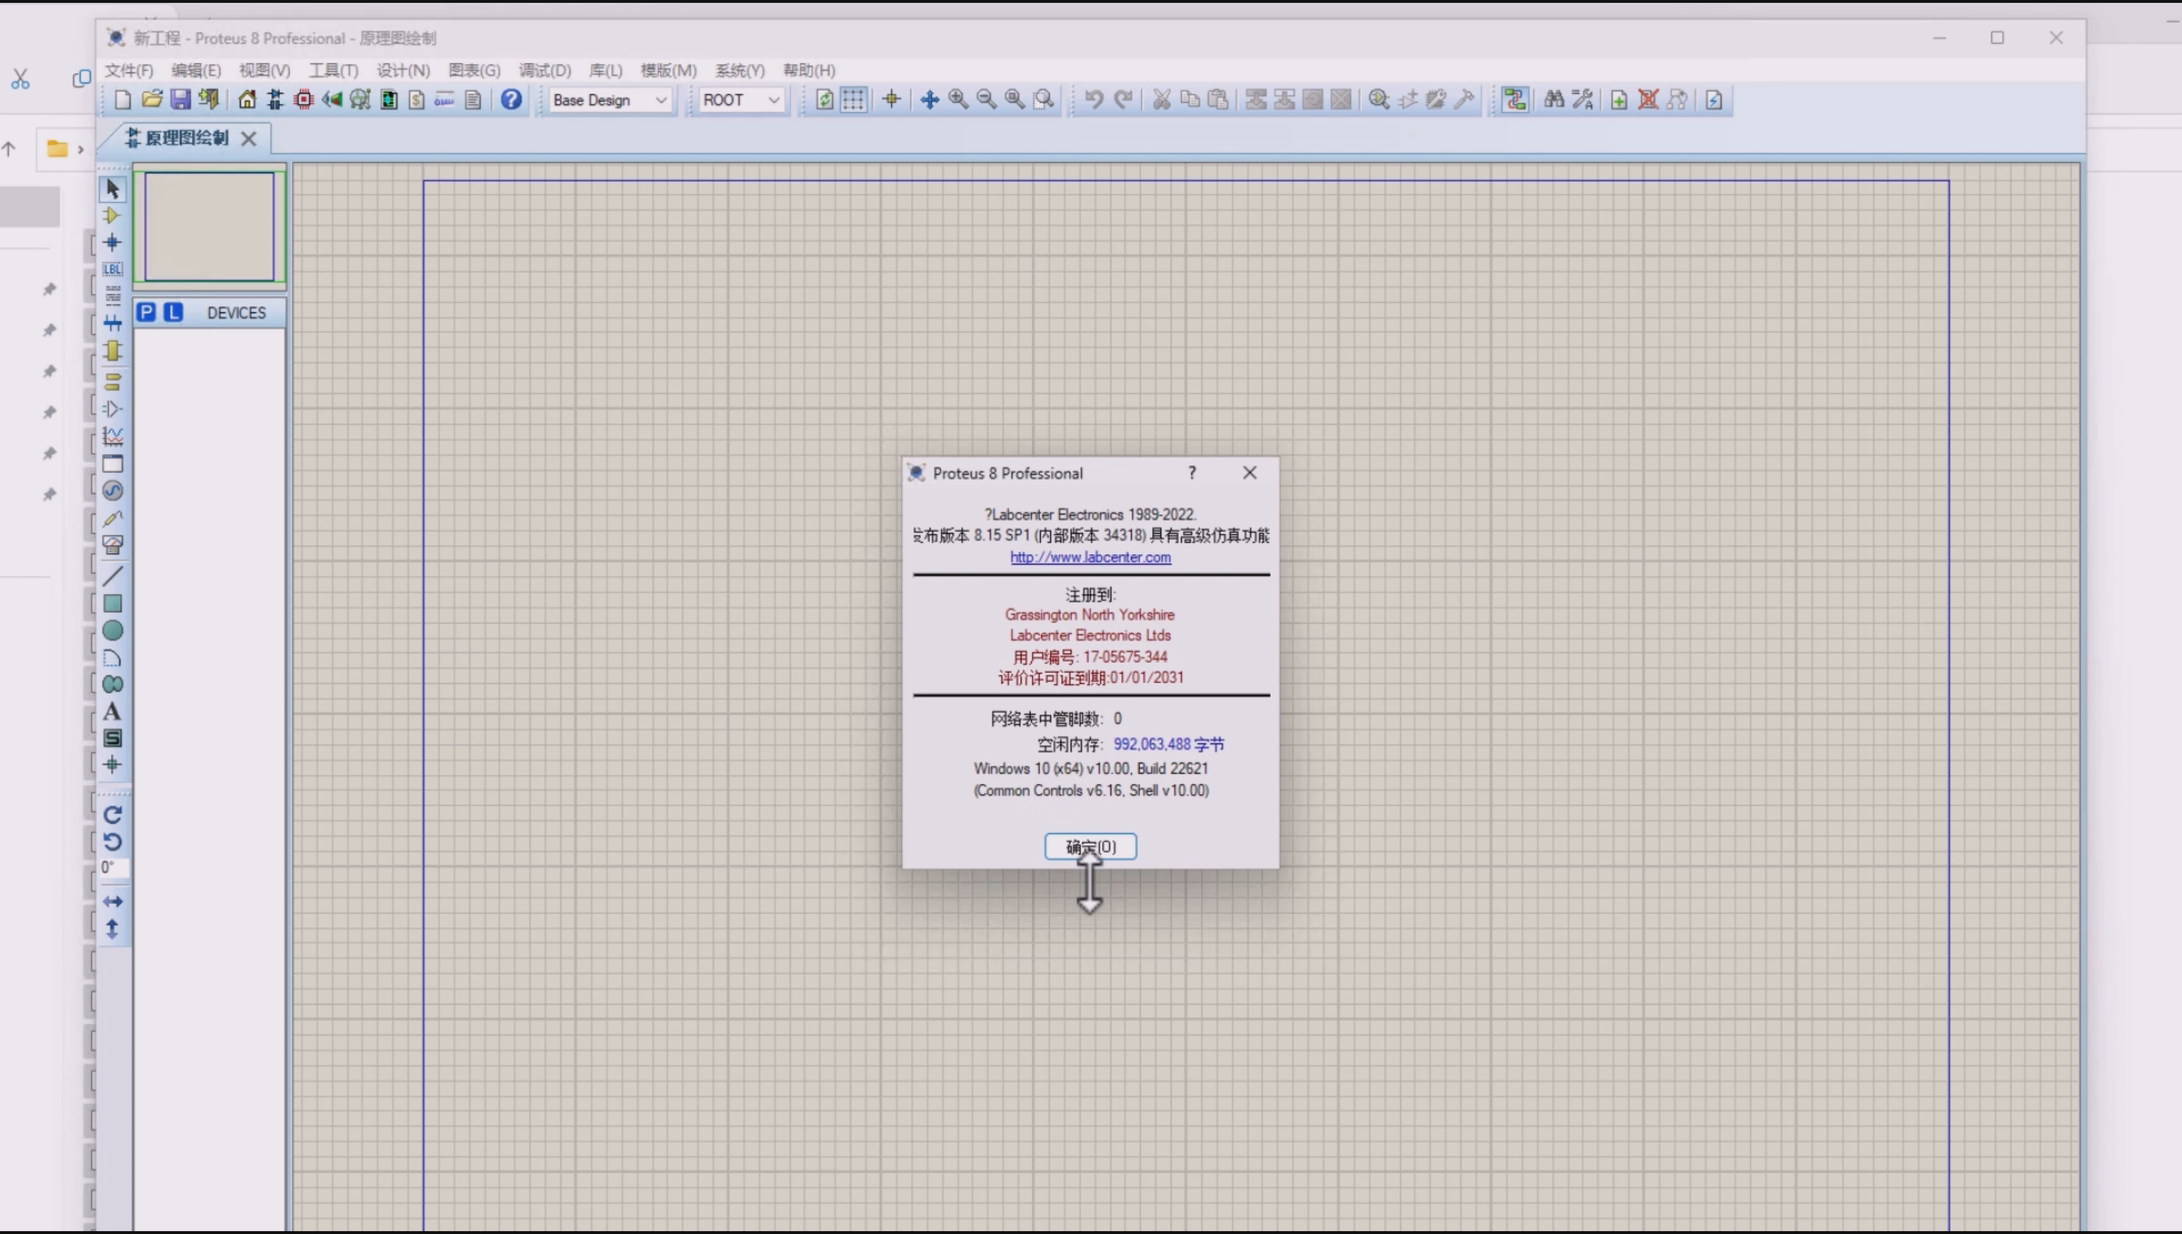
Task: Select the 2D Line graphics tool
Action: pos(112,576)
